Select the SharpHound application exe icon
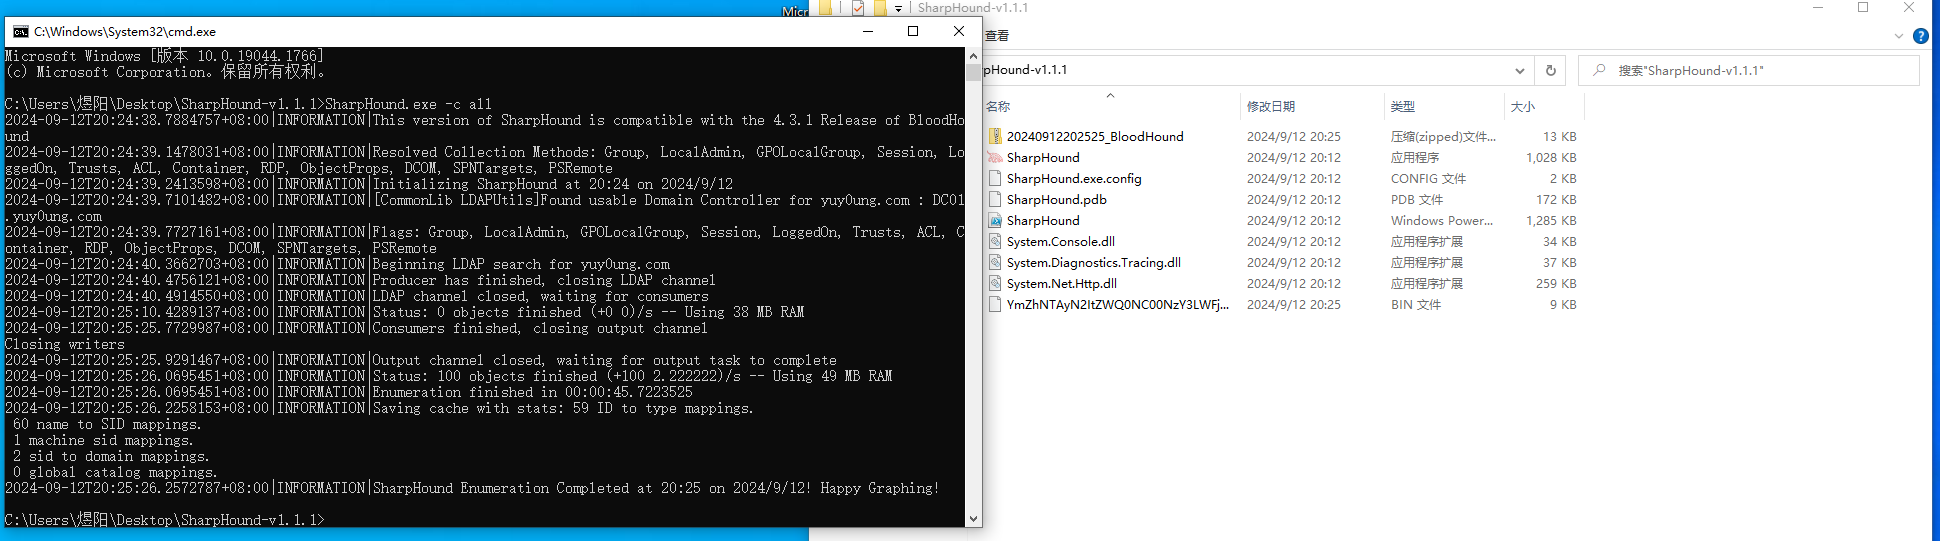This screenshot has height=541, width=1940. [x=995, y=158]
